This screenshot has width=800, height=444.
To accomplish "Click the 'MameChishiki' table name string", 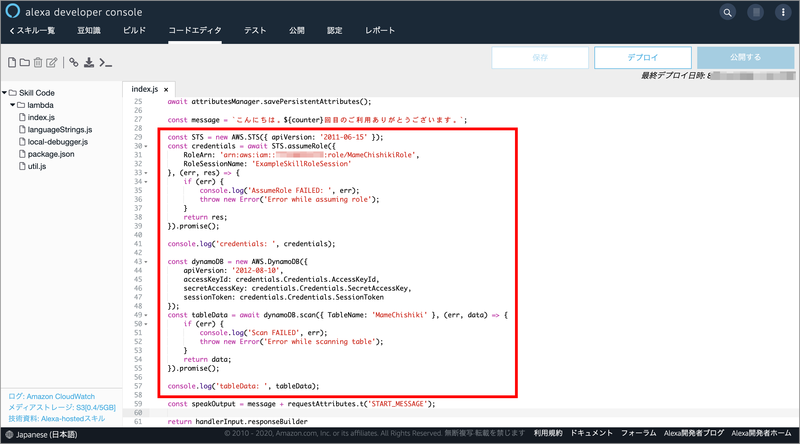I will tap(399, 315).
